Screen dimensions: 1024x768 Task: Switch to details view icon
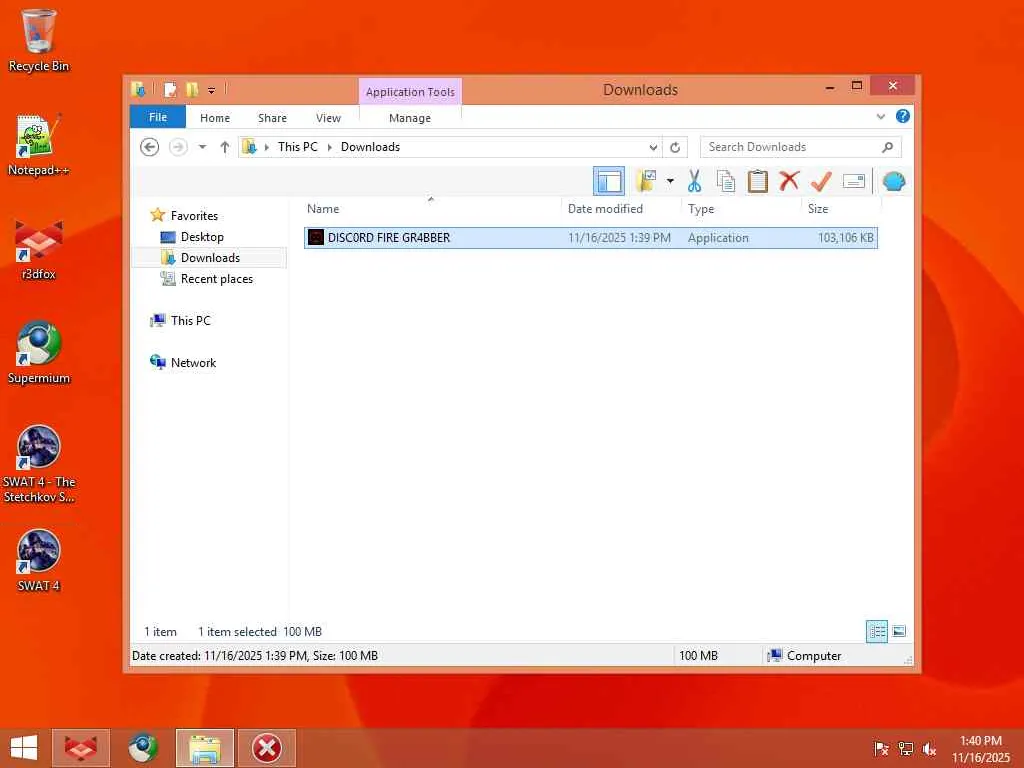point(876,631)
